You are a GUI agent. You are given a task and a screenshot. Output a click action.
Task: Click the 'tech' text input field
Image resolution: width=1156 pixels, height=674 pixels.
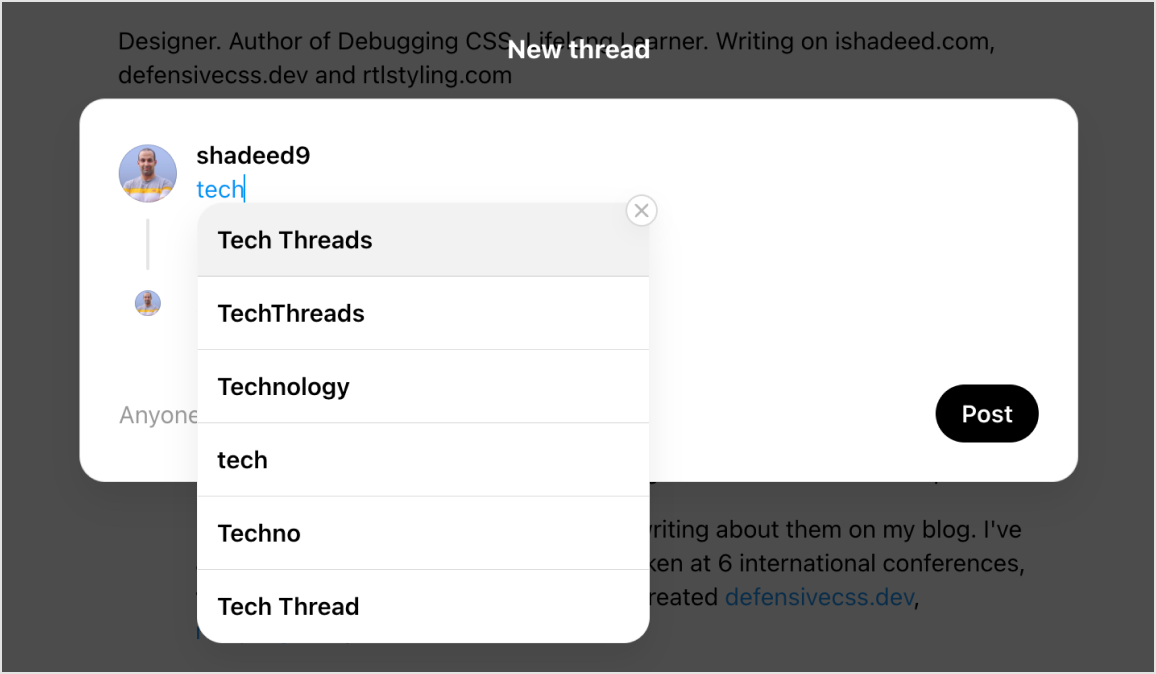tap(220, 188)
